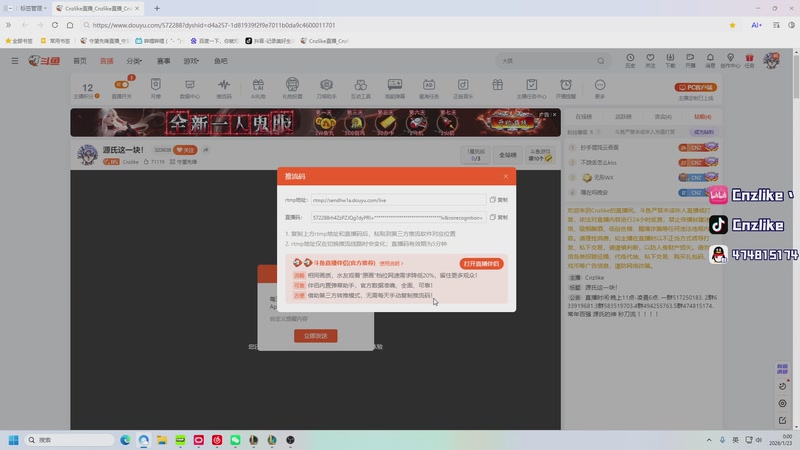
Task: Open a new browser tab
Action: (x=157, y=8)
